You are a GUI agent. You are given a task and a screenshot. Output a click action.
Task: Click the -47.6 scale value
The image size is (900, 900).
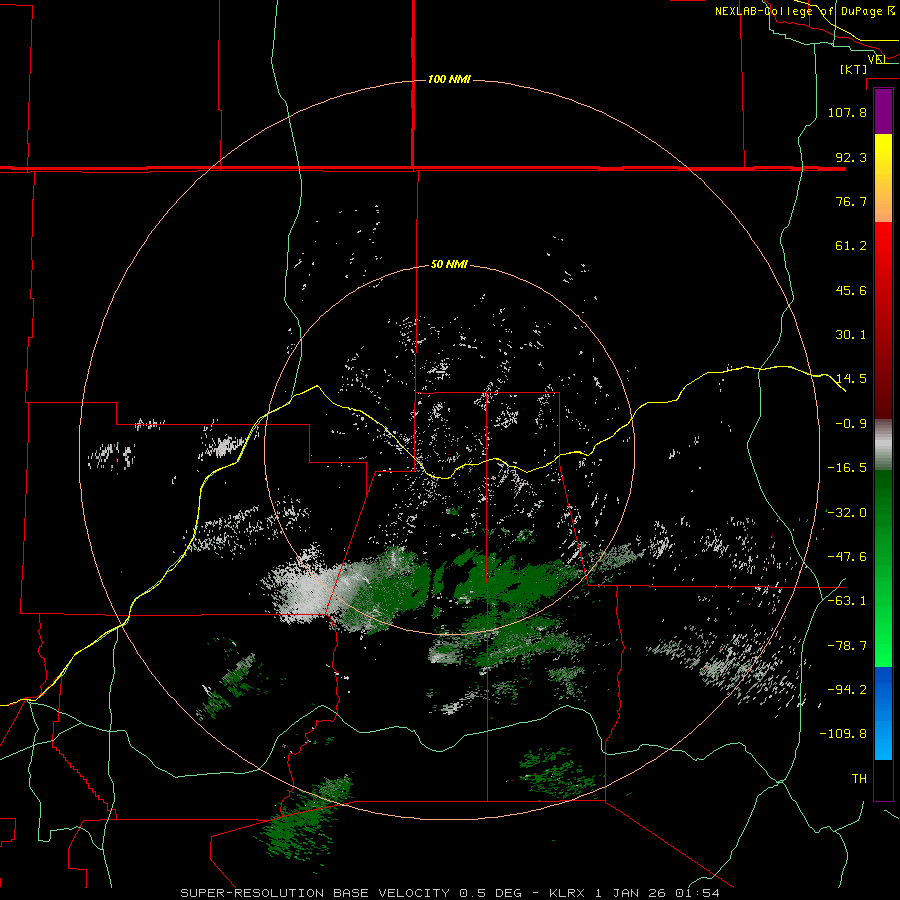pyautogui.click(x=847, y=557)
